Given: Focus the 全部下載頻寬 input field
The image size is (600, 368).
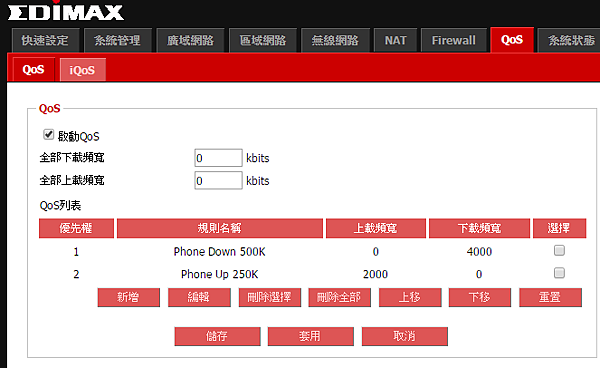Looking at the screenshot, I should coord(218,158).
